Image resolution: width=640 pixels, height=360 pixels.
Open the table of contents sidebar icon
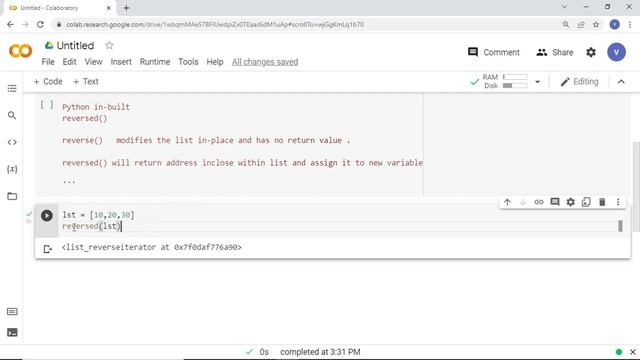tap(12, 89)
